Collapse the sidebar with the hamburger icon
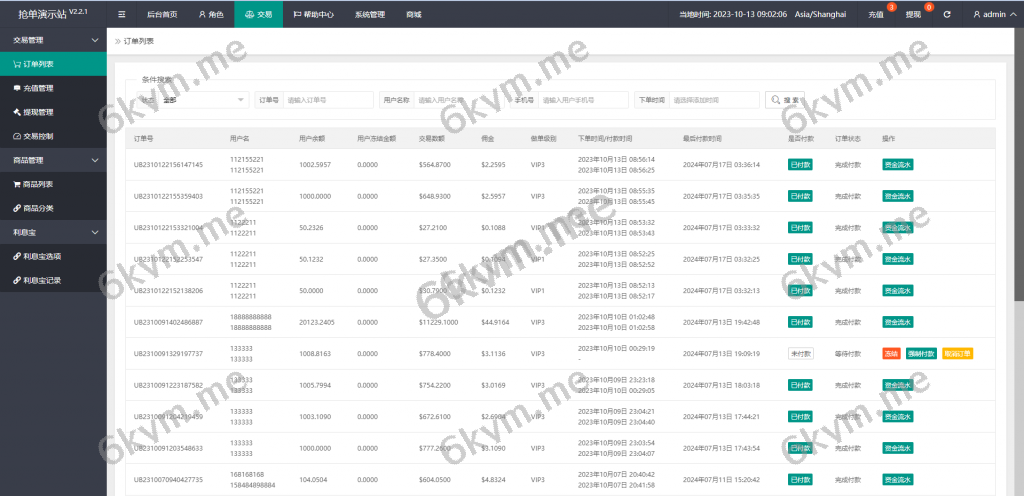The width and height of the screenshot is (1024, 496). (121, 14)
